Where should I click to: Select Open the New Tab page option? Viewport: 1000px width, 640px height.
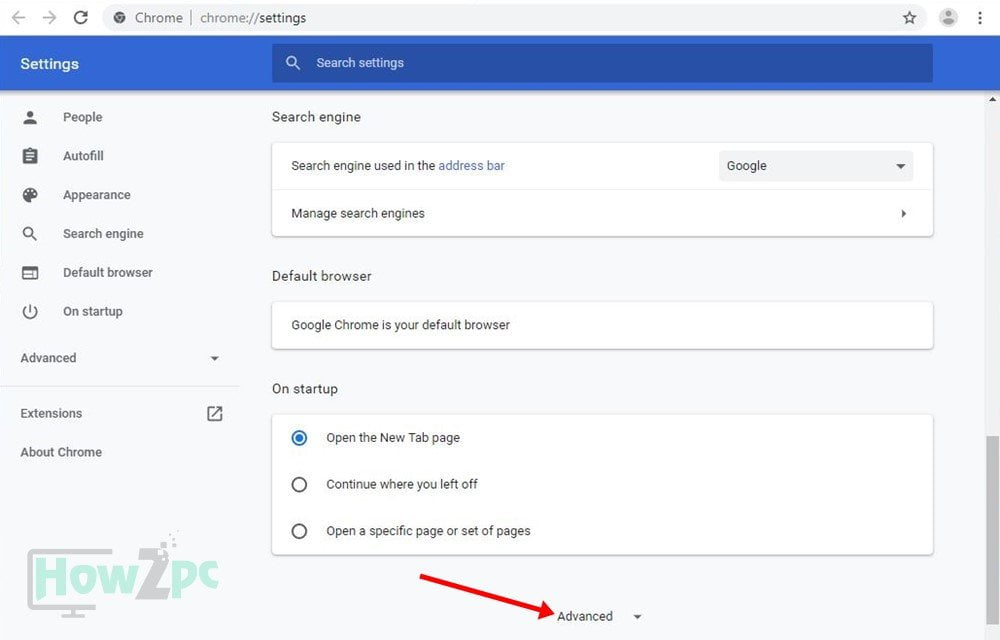299,438
